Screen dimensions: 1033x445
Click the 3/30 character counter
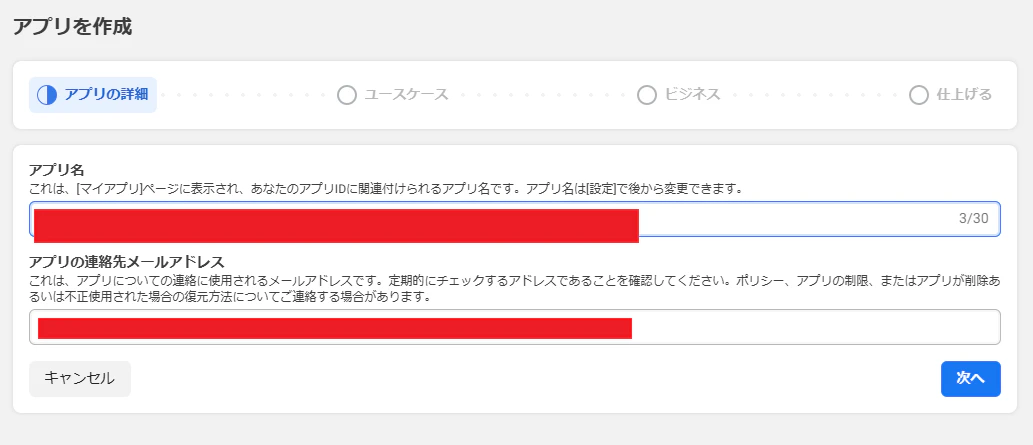point(974,219)
